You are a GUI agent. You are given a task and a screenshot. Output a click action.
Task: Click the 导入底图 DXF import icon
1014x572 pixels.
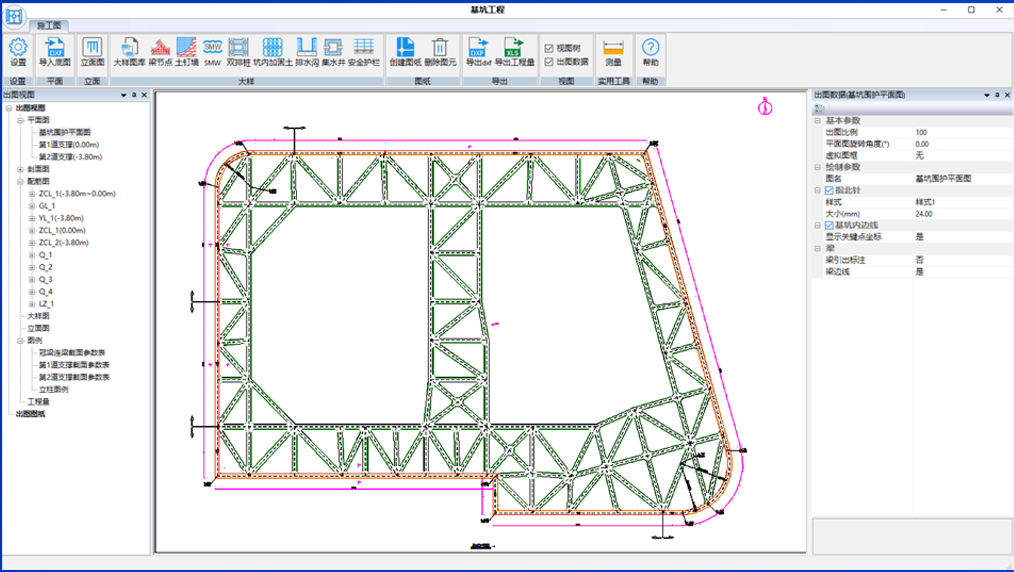pyautogui.click(x=54, y=48)
